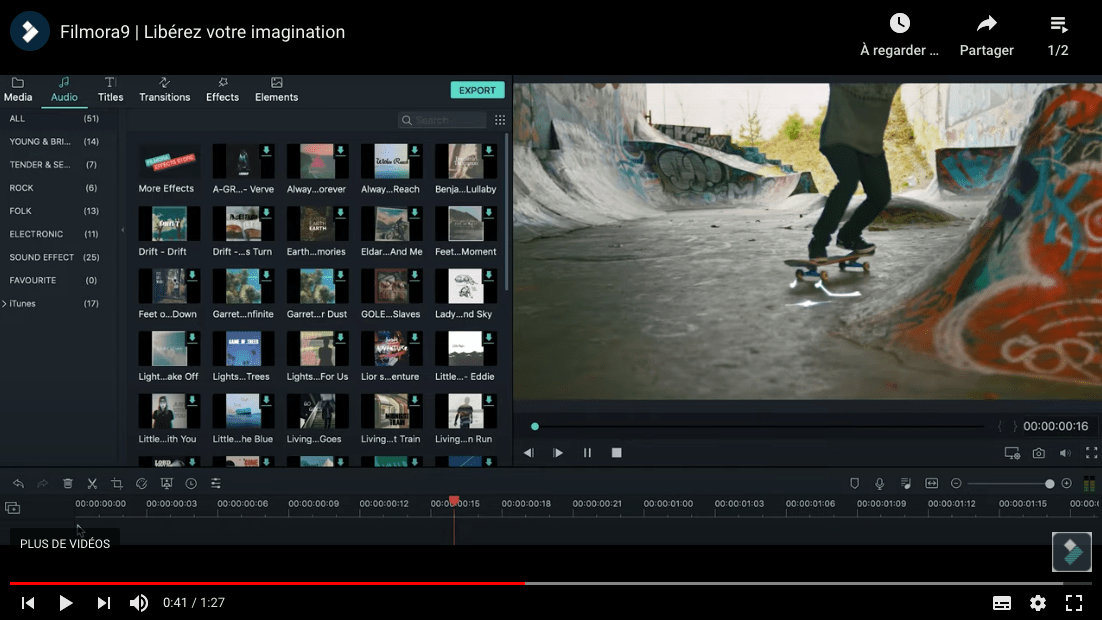Open the playlist 1/2 icon
Image resolution: width=1102 pixels, height=620 pixels.
tap(1058, 25)
